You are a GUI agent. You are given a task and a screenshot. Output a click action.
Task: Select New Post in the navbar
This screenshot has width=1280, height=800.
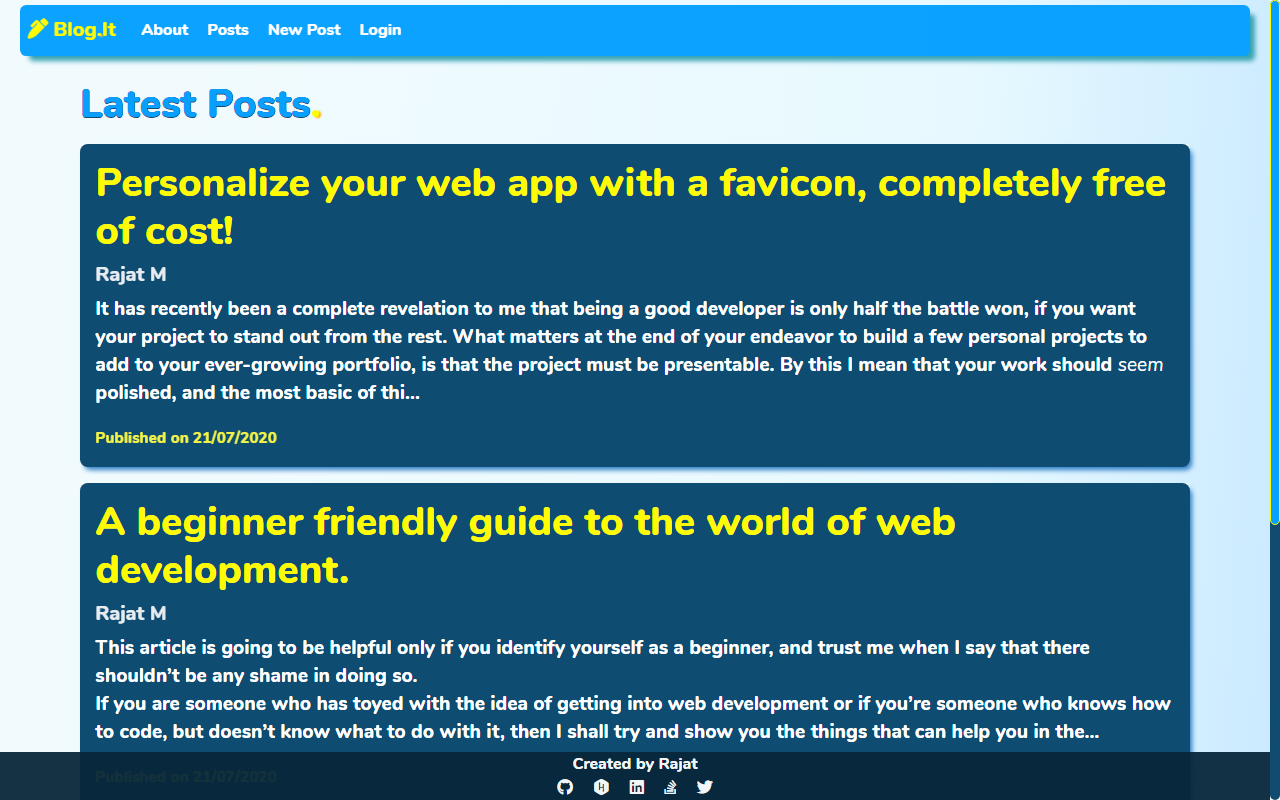[304, 30]
